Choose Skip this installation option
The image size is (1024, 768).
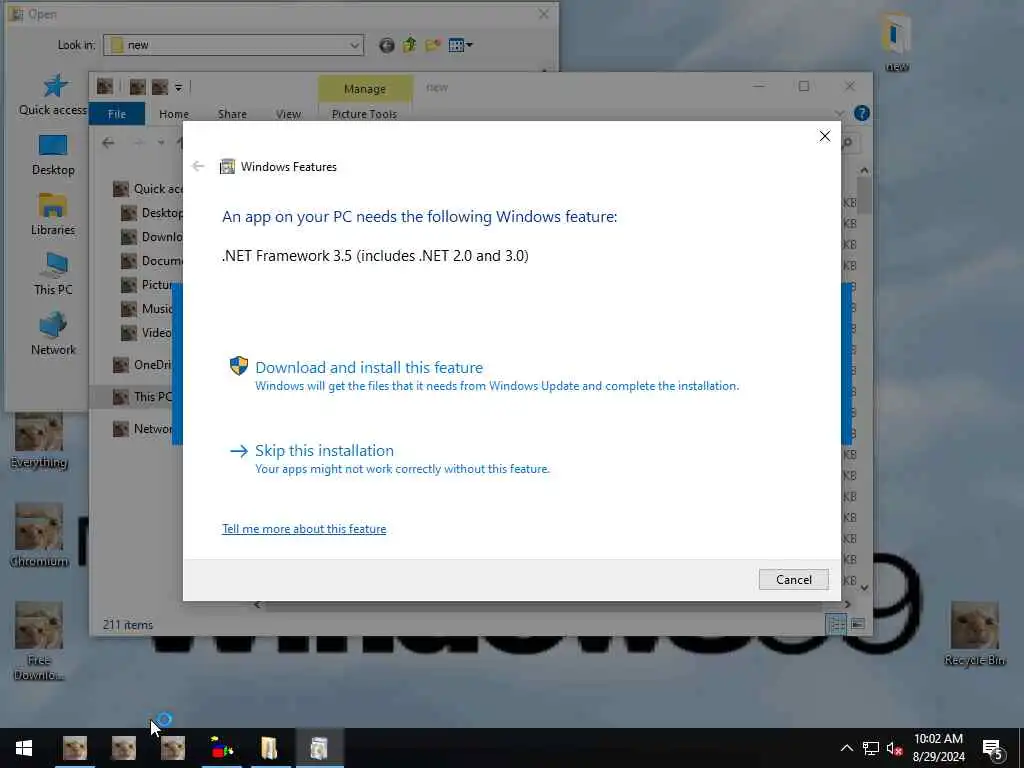(324, 451)
